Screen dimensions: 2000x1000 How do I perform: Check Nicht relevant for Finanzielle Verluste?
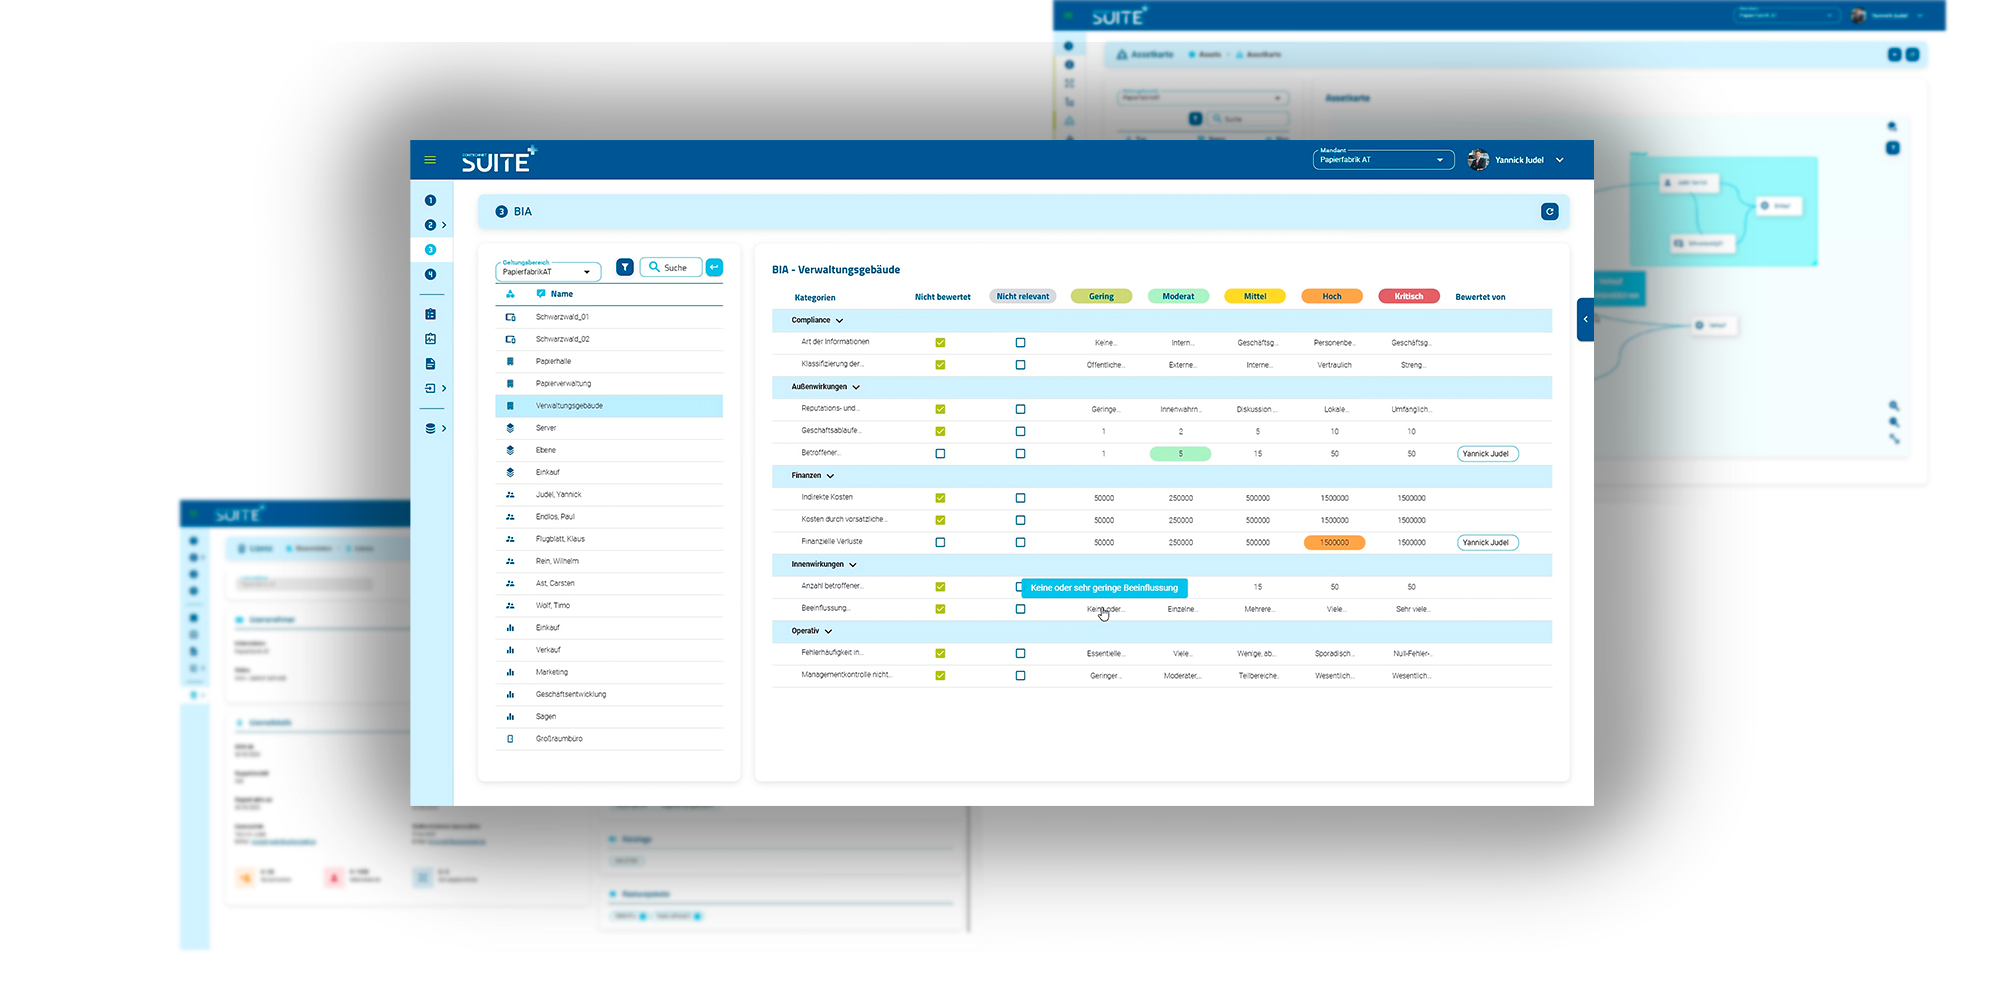pyautogui.click(x=1020, y=542)
